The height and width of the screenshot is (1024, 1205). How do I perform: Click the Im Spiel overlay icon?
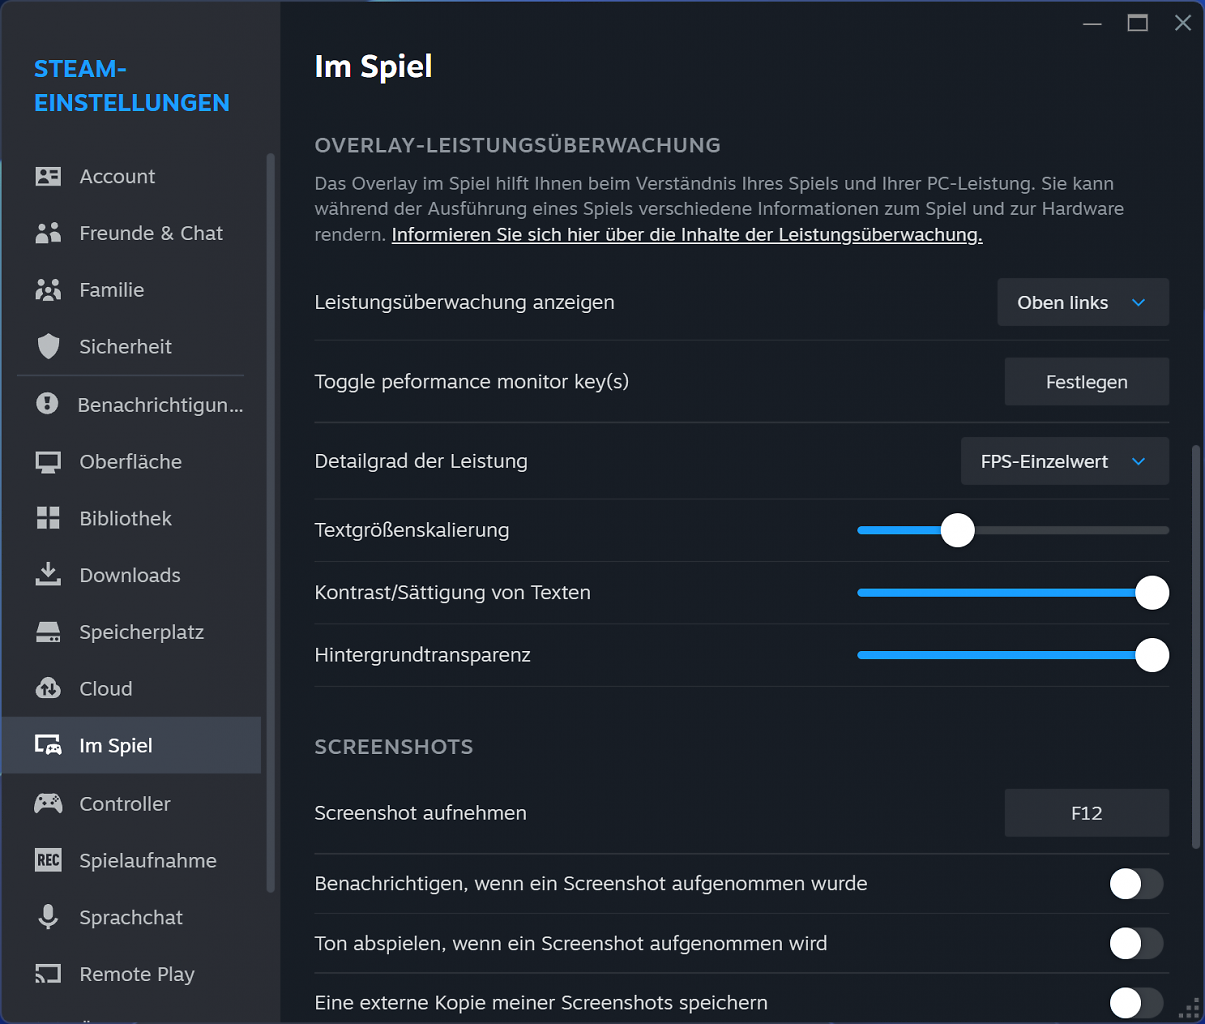[x=48, y=745]
